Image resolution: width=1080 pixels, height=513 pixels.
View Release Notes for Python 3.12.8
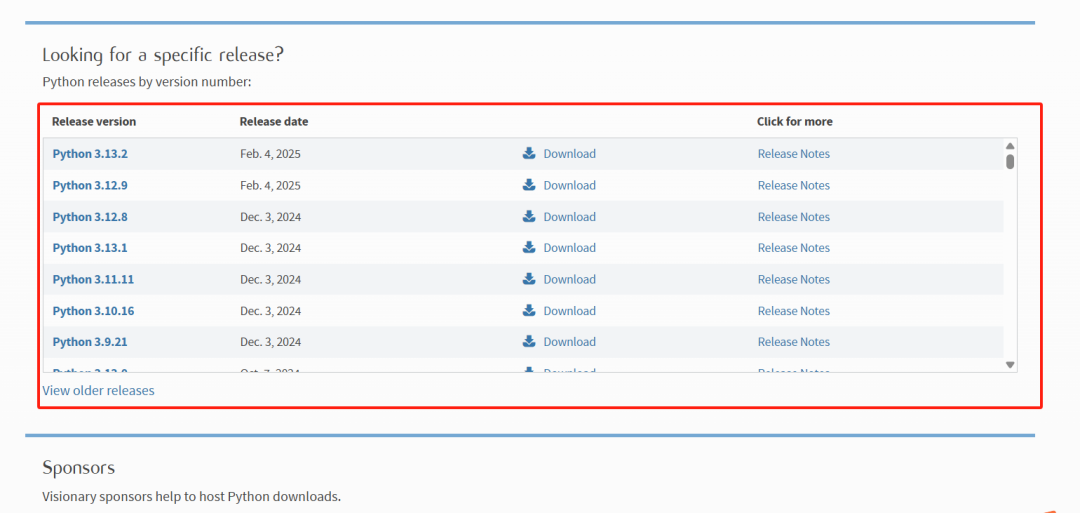793,217
